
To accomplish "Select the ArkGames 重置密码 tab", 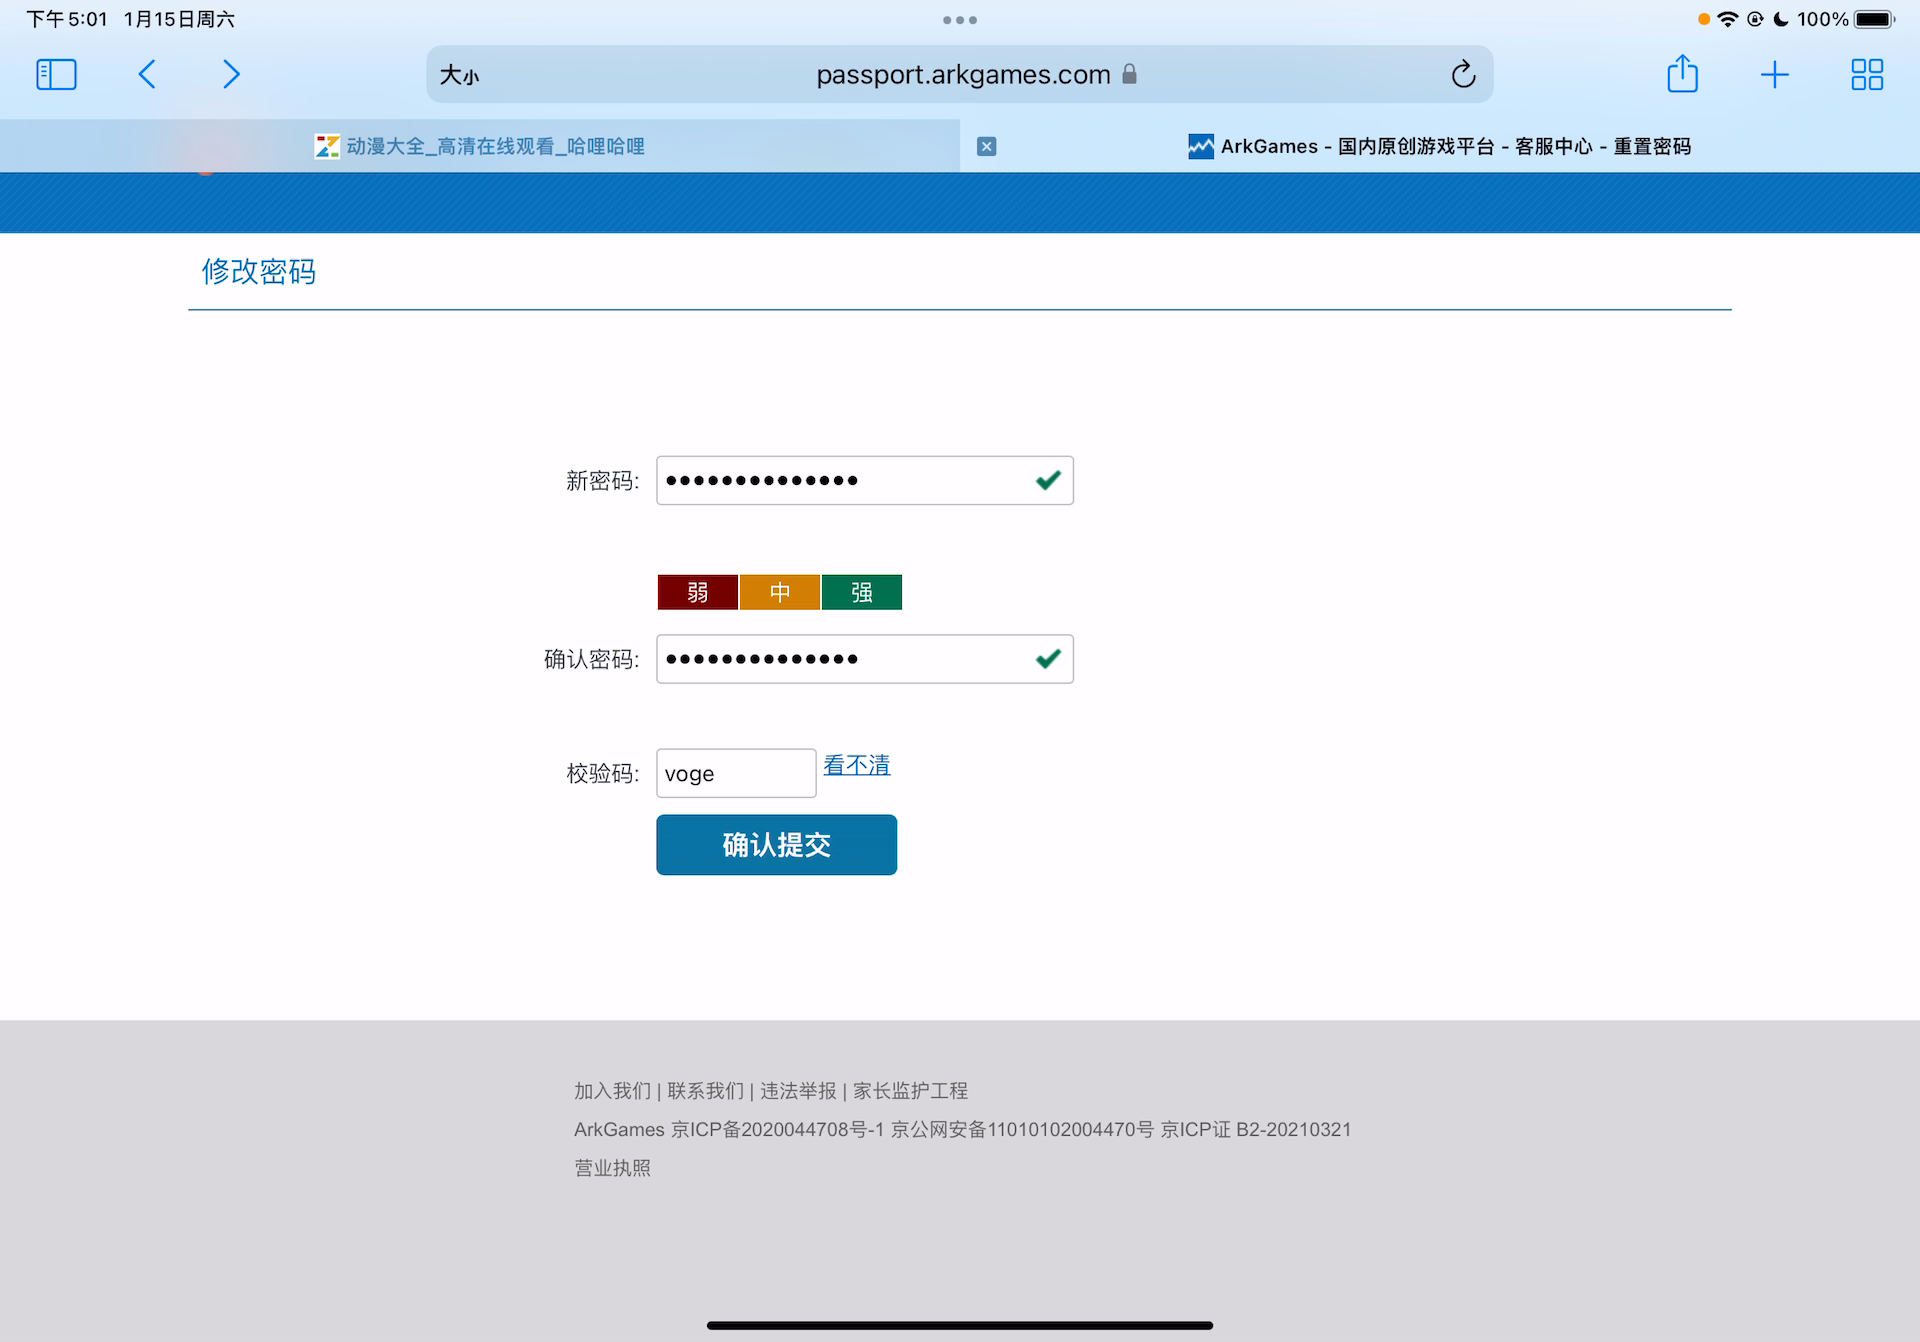I will pyautogui.click(x=1440, y=146).
